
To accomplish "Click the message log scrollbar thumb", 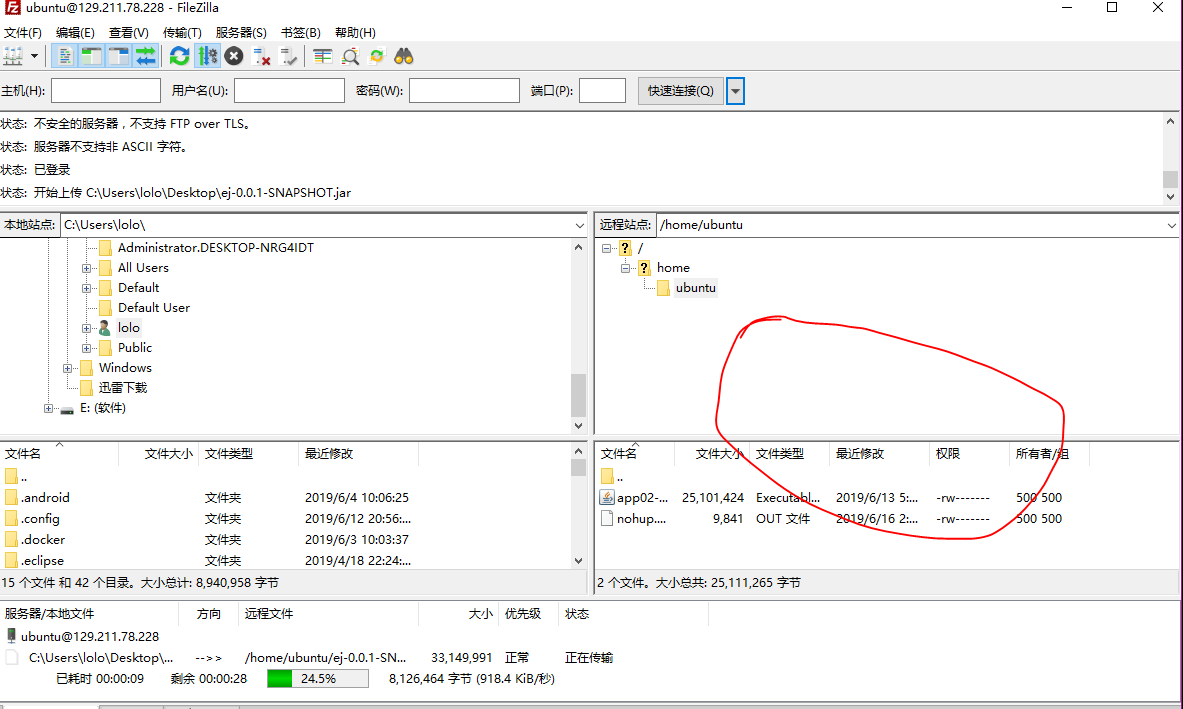I will tap(1170, 179).
